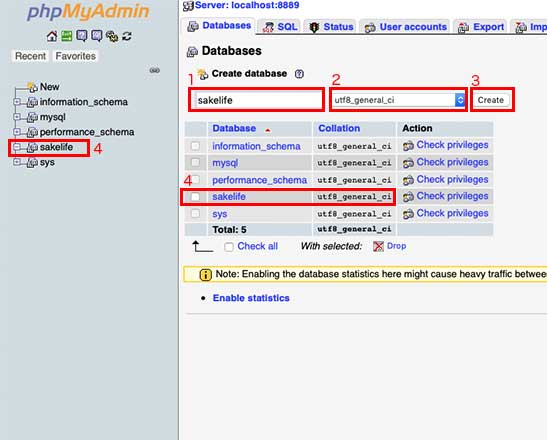Viewport: 547px width, 440px height.
Task: Click the link chain icon in sidebar
Action: (155, 70)
